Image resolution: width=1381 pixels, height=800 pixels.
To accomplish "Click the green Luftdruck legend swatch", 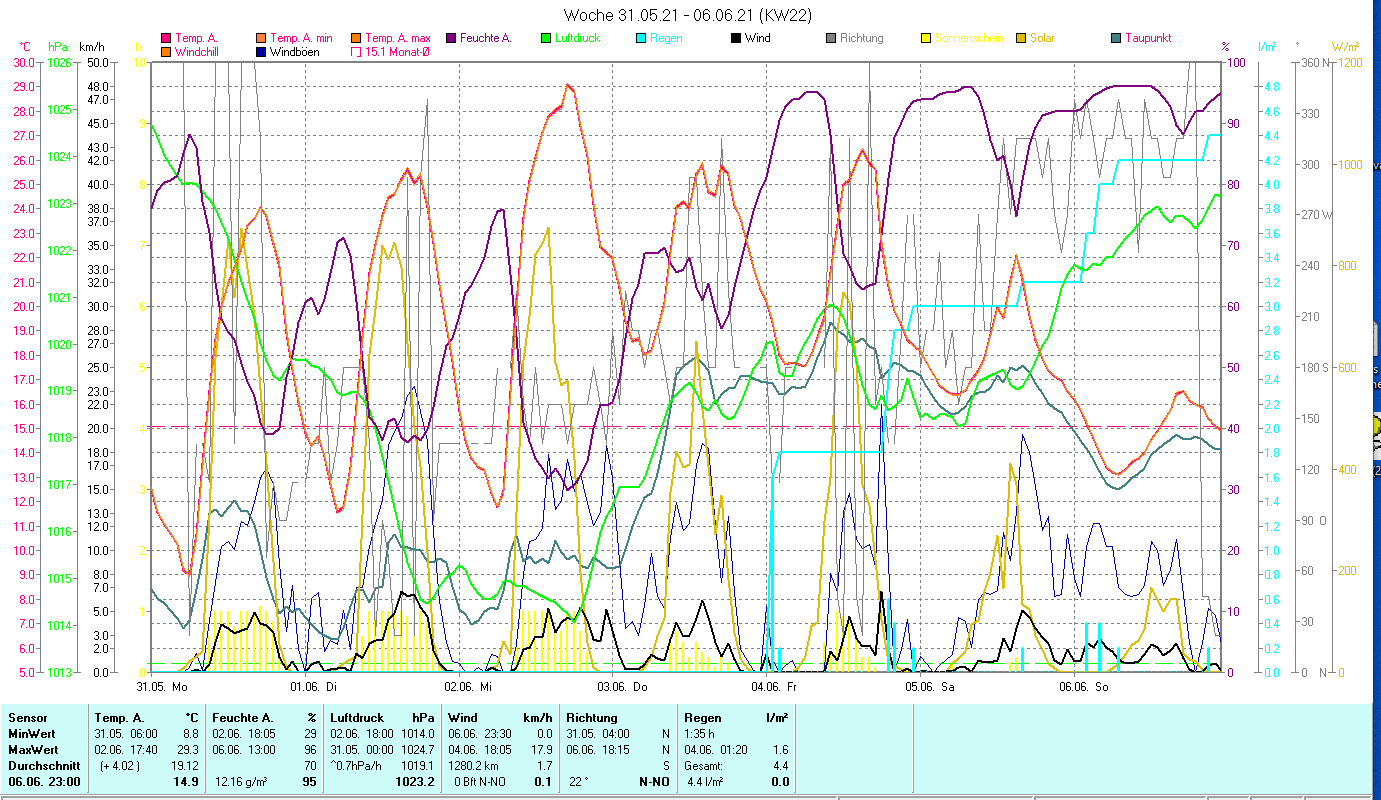I will (546, 39).
